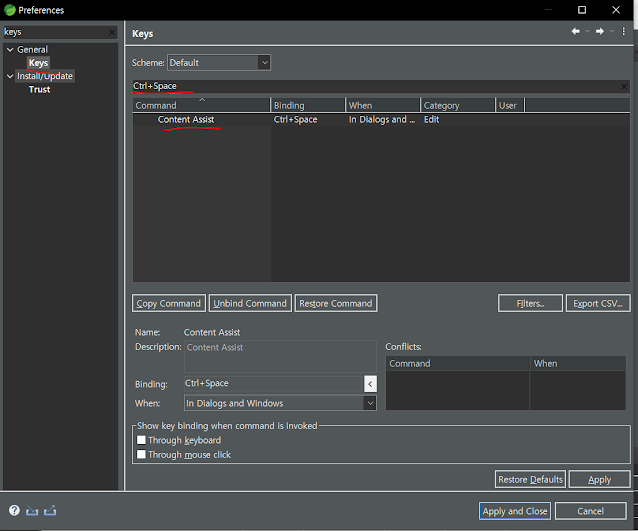Select Trust in the preferences tree

pyautogui.click(x=39, y=89)
